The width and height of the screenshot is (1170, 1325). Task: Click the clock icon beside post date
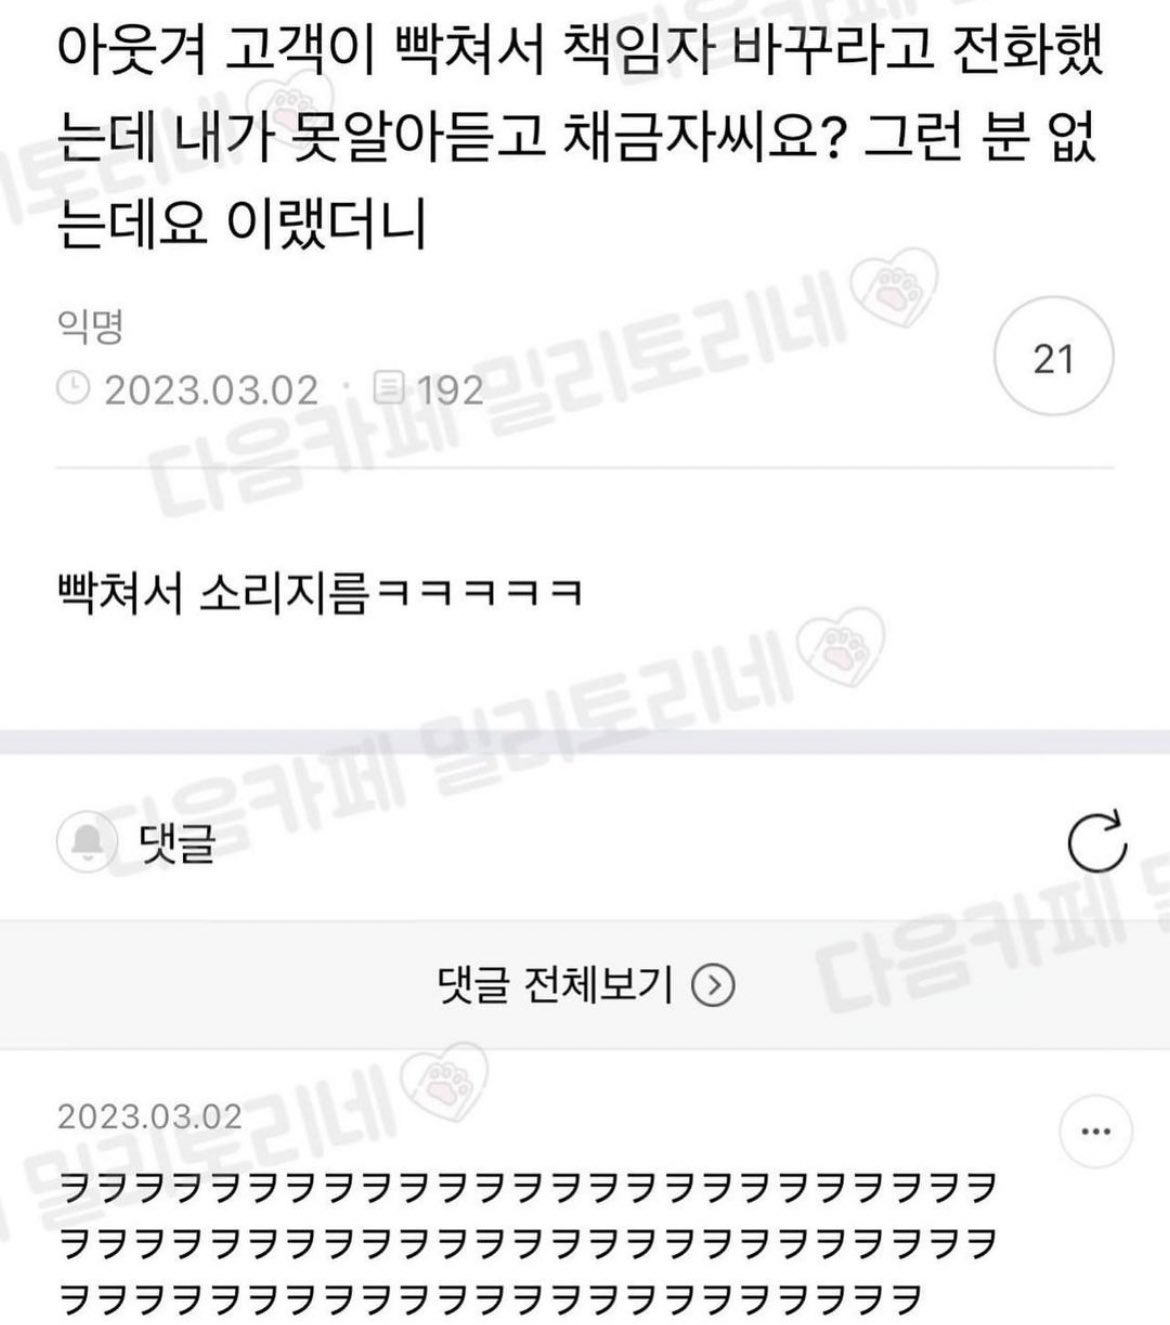click(x=73, y=388)
